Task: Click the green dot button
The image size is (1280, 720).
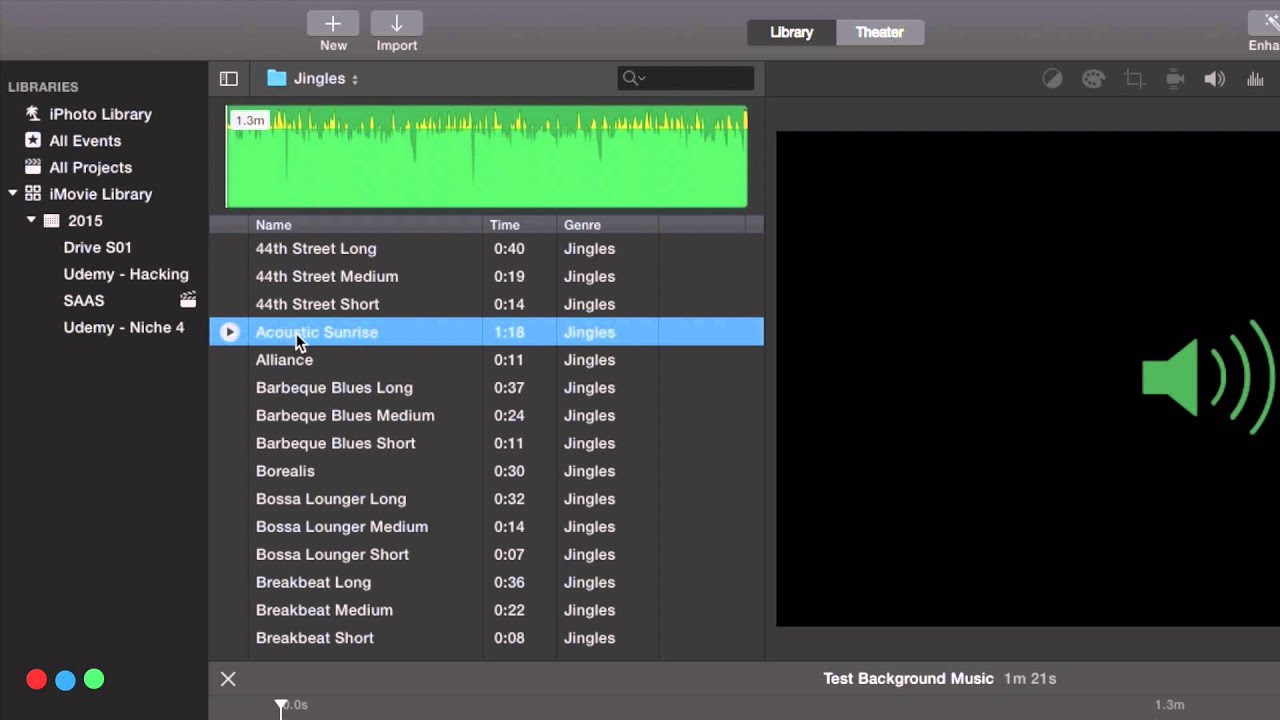Action: coord(94,680)
